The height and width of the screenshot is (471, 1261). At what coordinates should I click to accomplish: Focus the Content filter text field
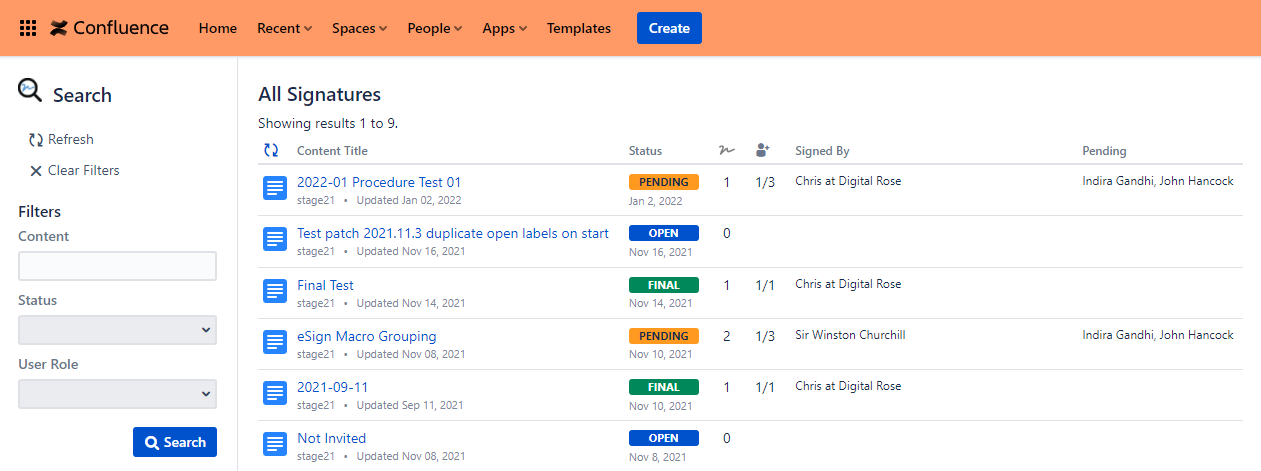pos(117,266)
